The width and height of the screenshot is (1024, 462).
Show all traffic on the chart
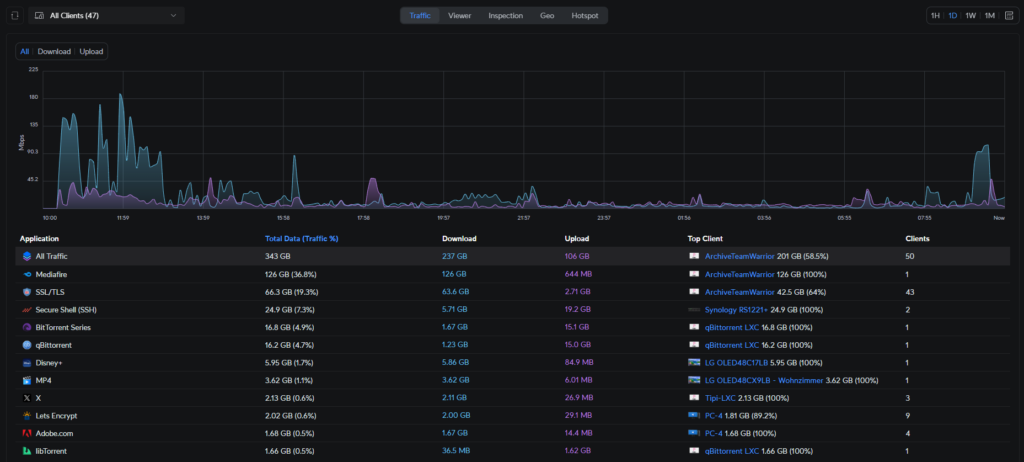24,51
